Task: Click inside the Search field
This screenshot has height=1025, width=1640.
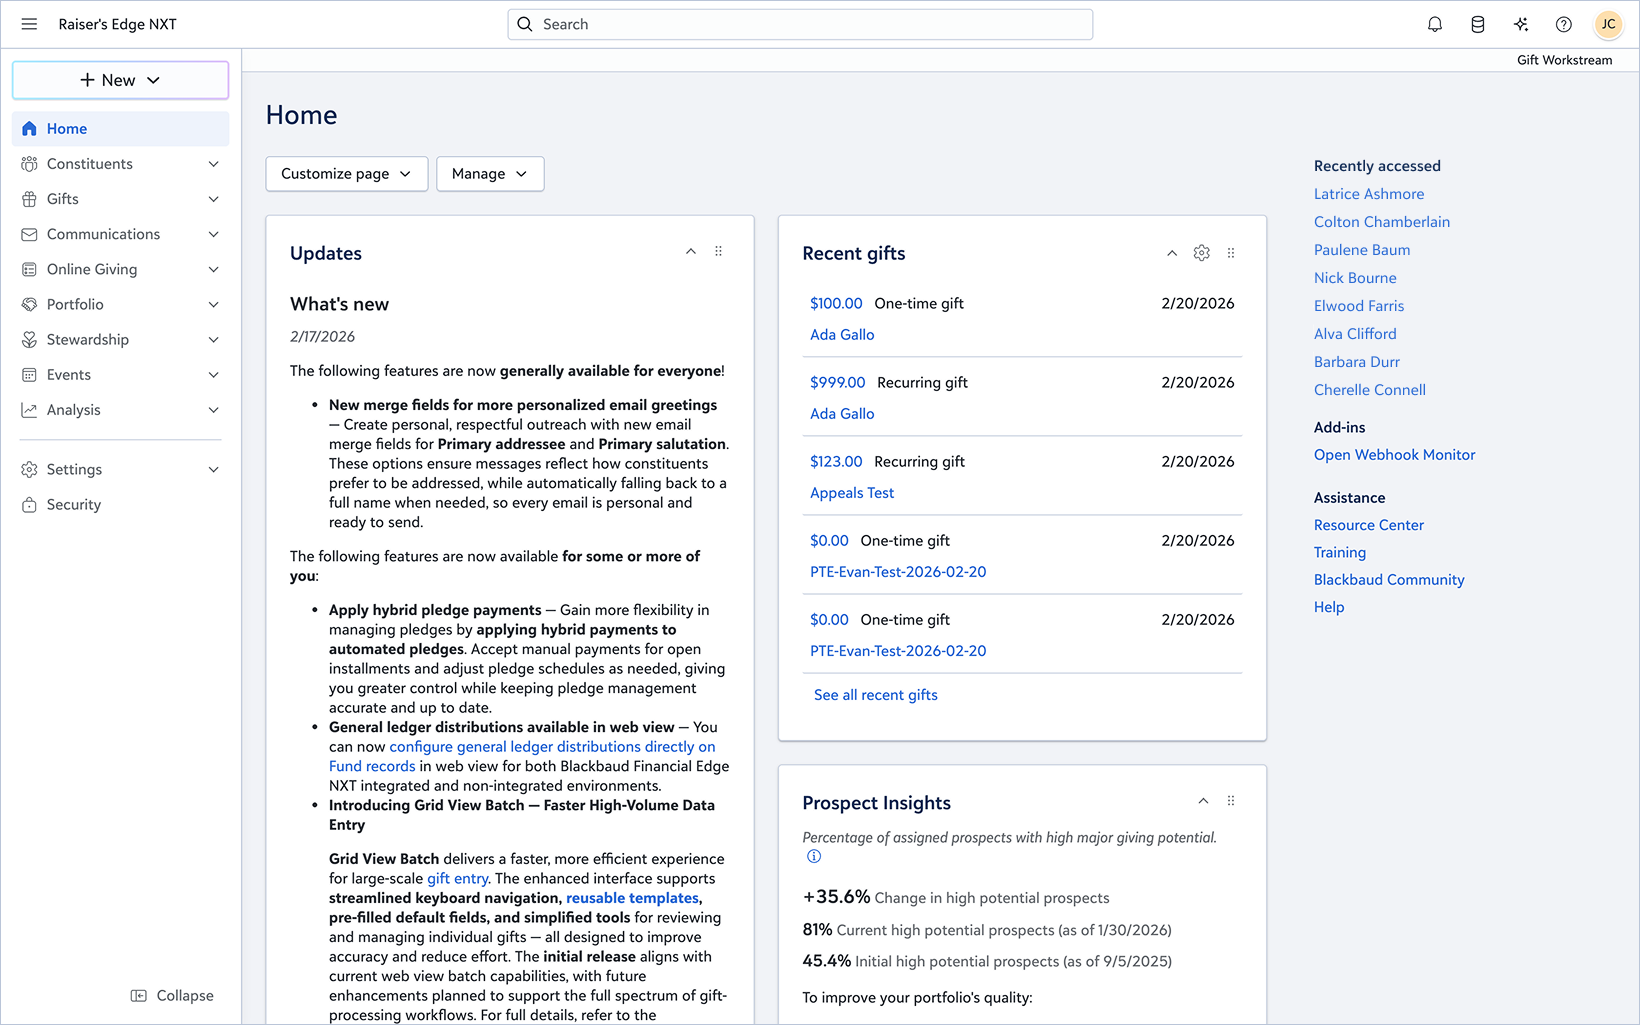Action: 800,24
